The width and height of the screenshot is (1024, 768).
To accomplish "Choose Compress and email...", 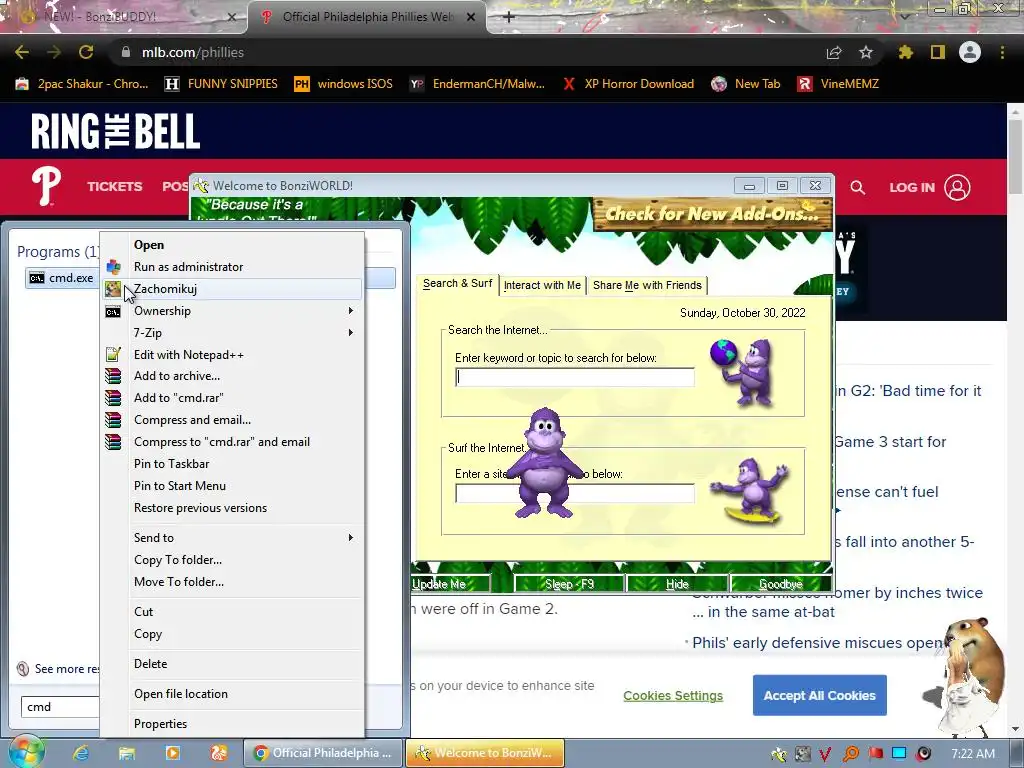I will point(232,420).
